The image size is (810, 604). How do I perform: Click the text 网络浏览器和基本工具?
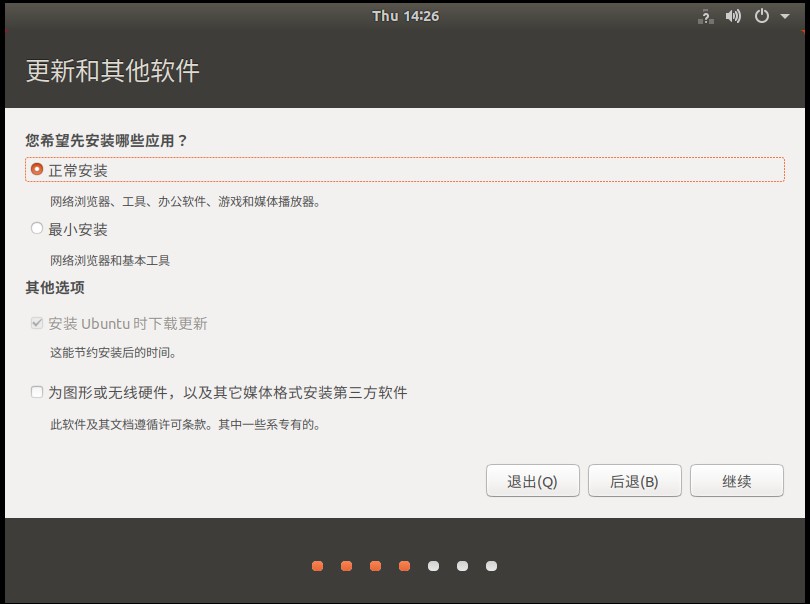pyautogui.click(x=110, y=260)
